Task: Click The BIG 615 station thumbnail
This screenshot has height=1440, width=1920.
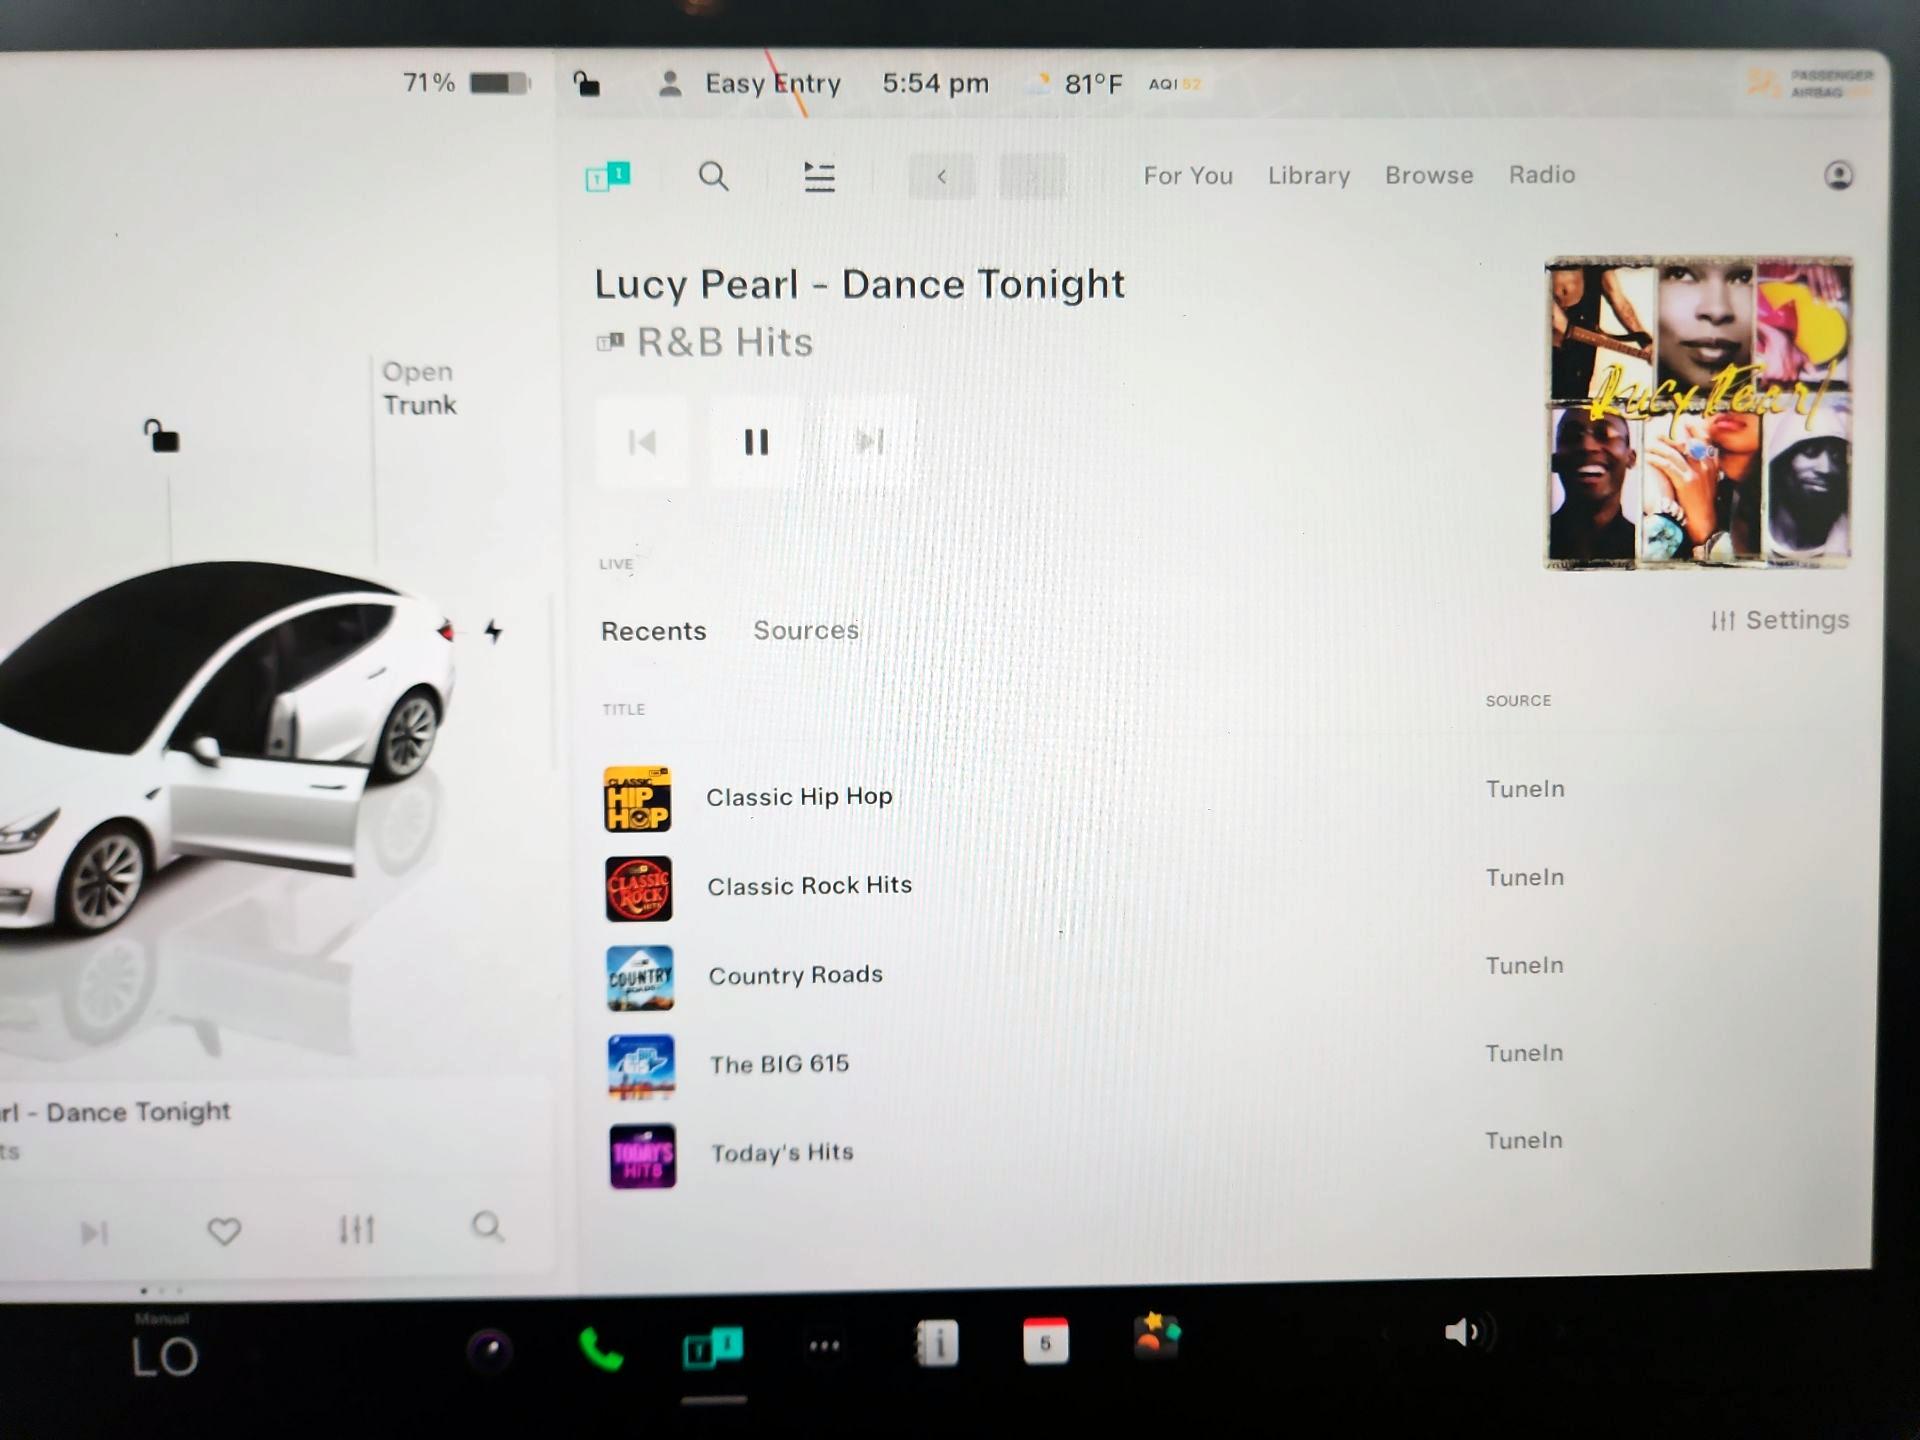Action: click(641, 1066)
